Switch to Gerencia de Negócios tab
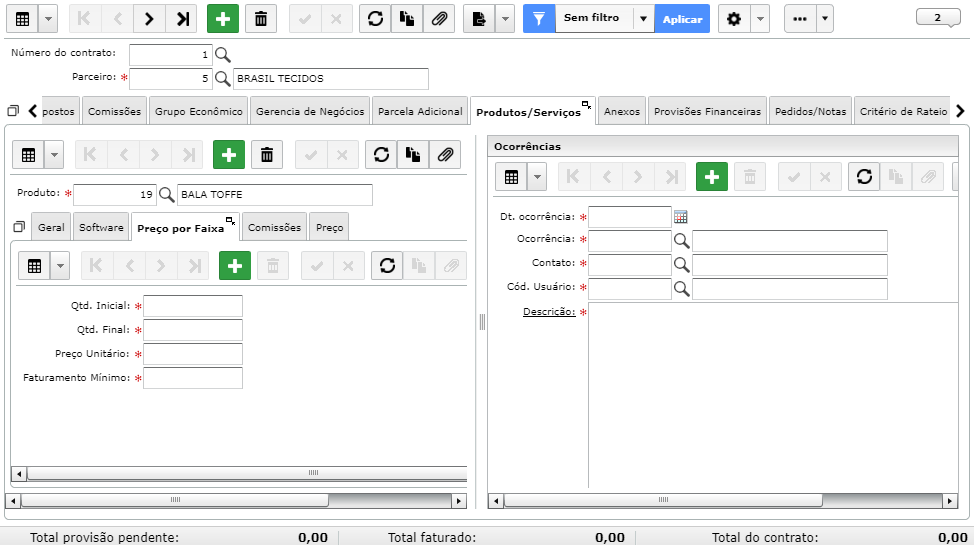Image resolution: width=974 pixels, height=545 pixels. (x=310, y=111)
